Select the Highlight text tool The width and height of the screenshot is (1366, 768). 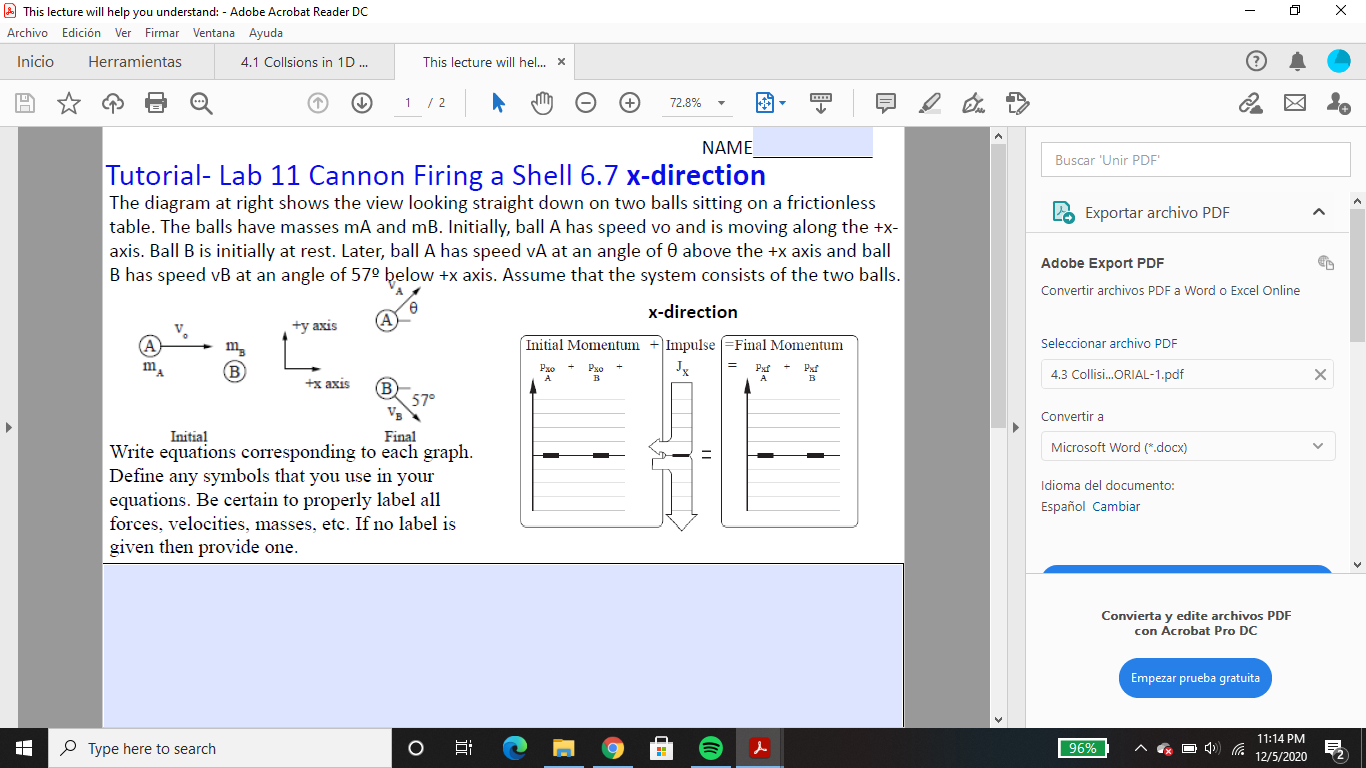(928, 103)
